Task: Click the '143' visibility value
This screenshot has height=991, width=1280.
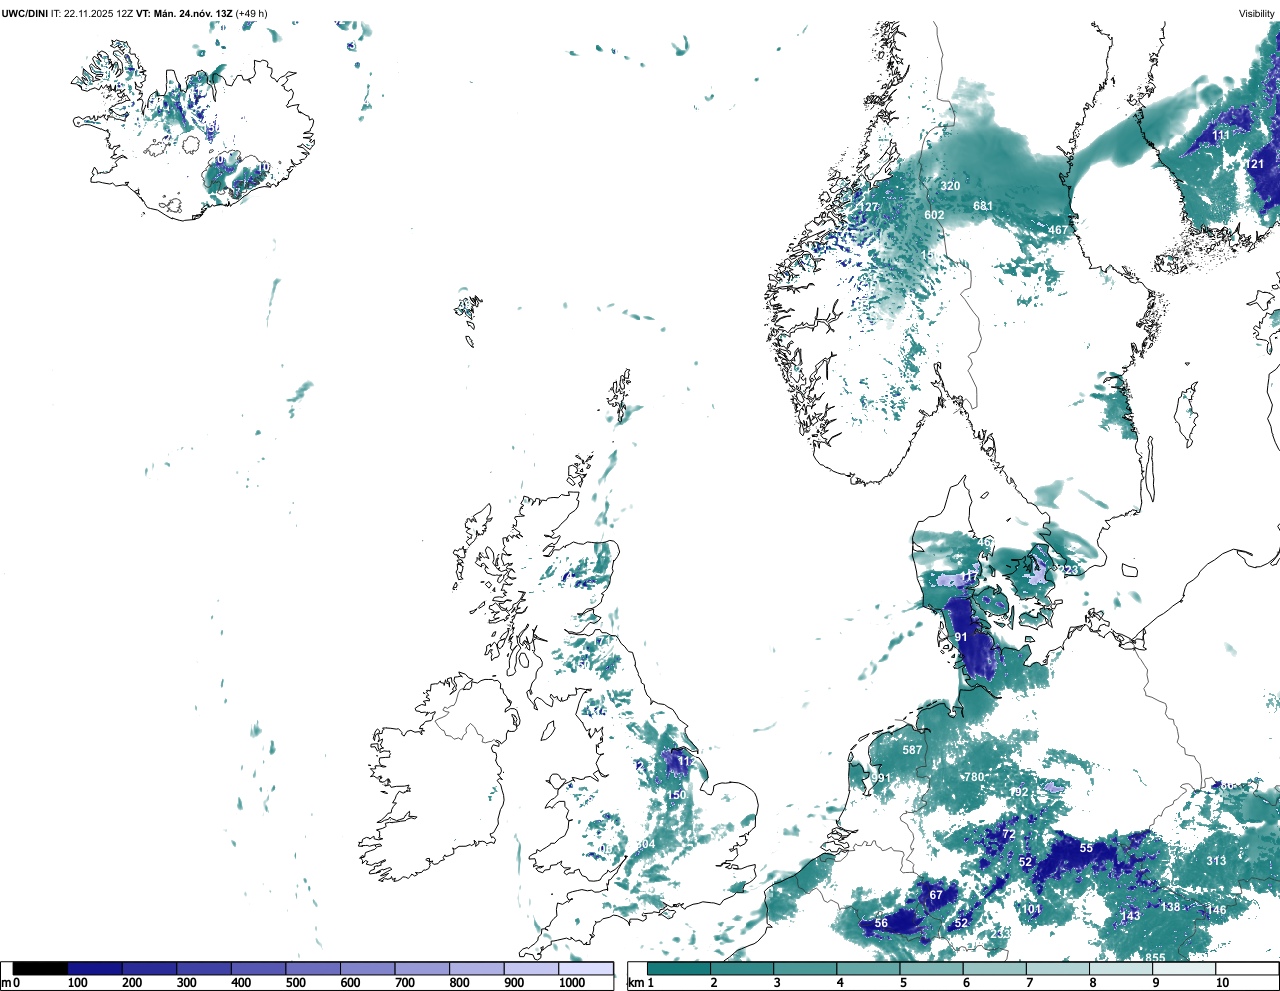Action: (1131, 916)
